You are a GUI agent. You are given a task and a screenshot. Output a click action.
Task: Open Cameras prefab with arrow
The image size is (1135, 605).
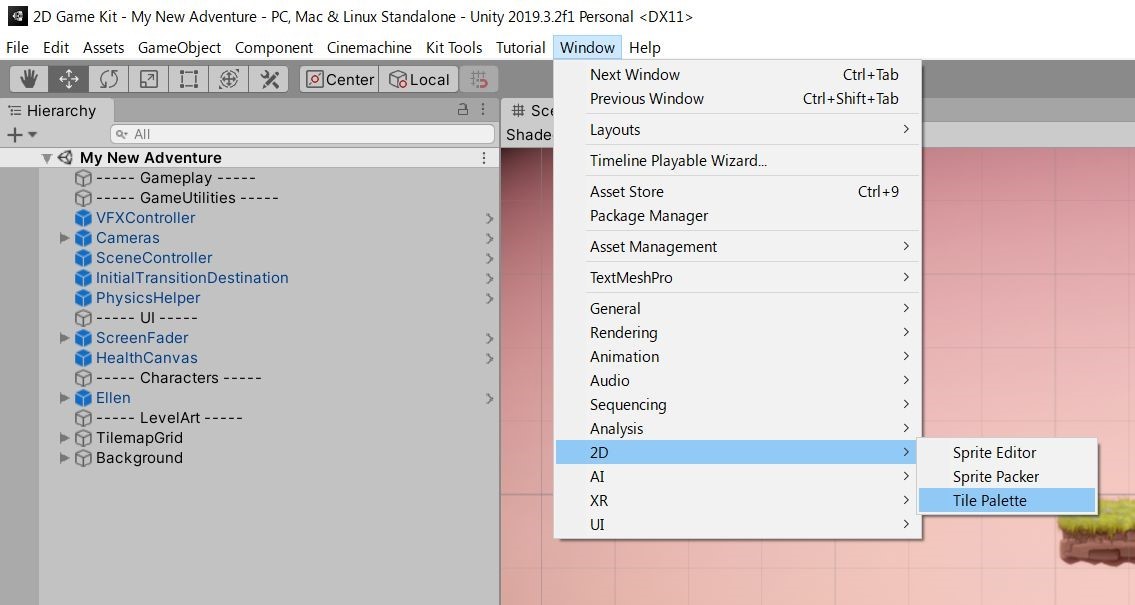click(489, 238)
